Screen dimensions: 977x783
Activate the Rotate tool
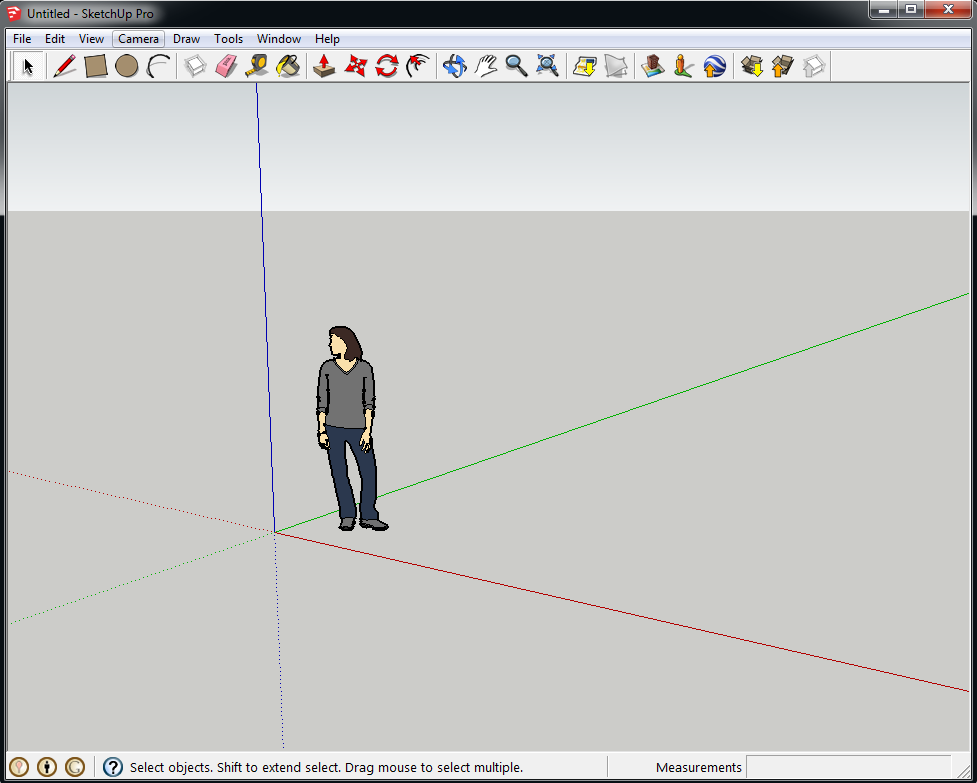pyautogui.click(x=386, y=67)
